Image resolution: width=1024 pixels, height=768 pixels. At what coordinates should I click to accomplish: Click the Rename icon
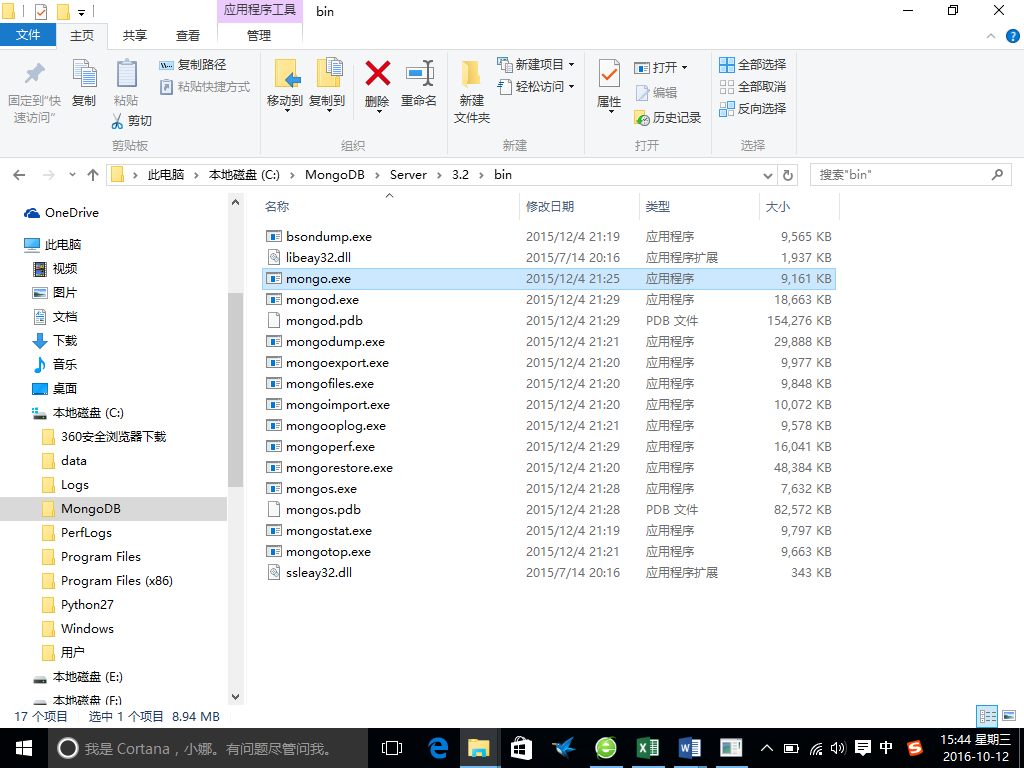419,73
